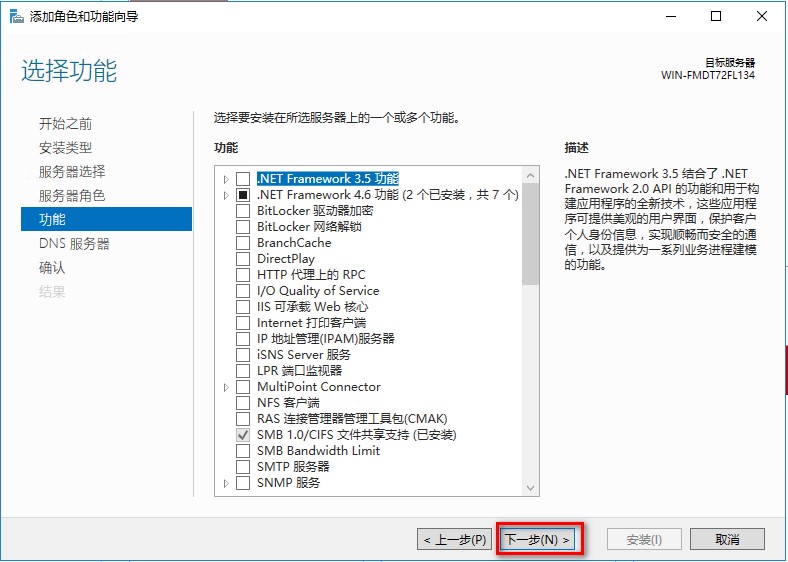The height and width of the screenshot is (562, 788).
Task: Expand .NET Framework 3.5 功能 tree node
Action: coord(226,179)
